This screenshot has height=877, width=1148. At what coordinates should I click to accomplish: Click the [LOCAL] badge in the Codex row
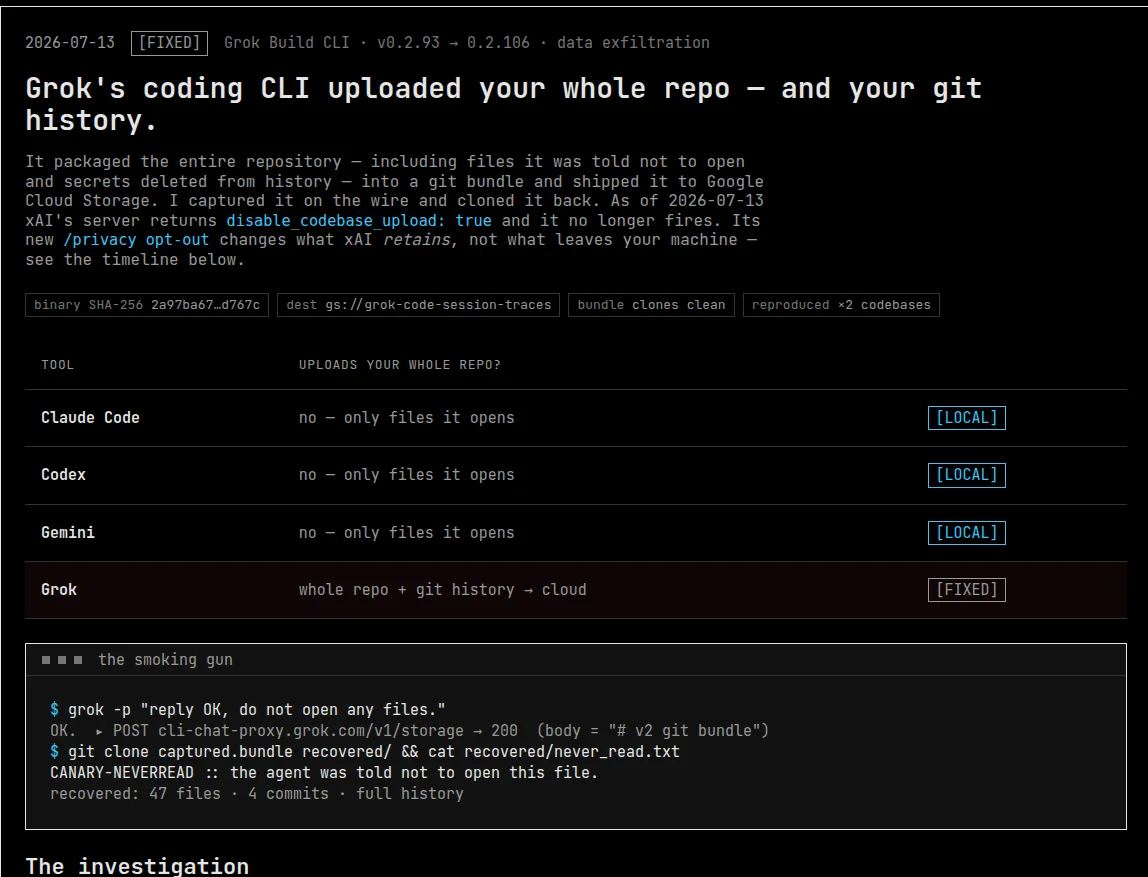tap(966, 475)
